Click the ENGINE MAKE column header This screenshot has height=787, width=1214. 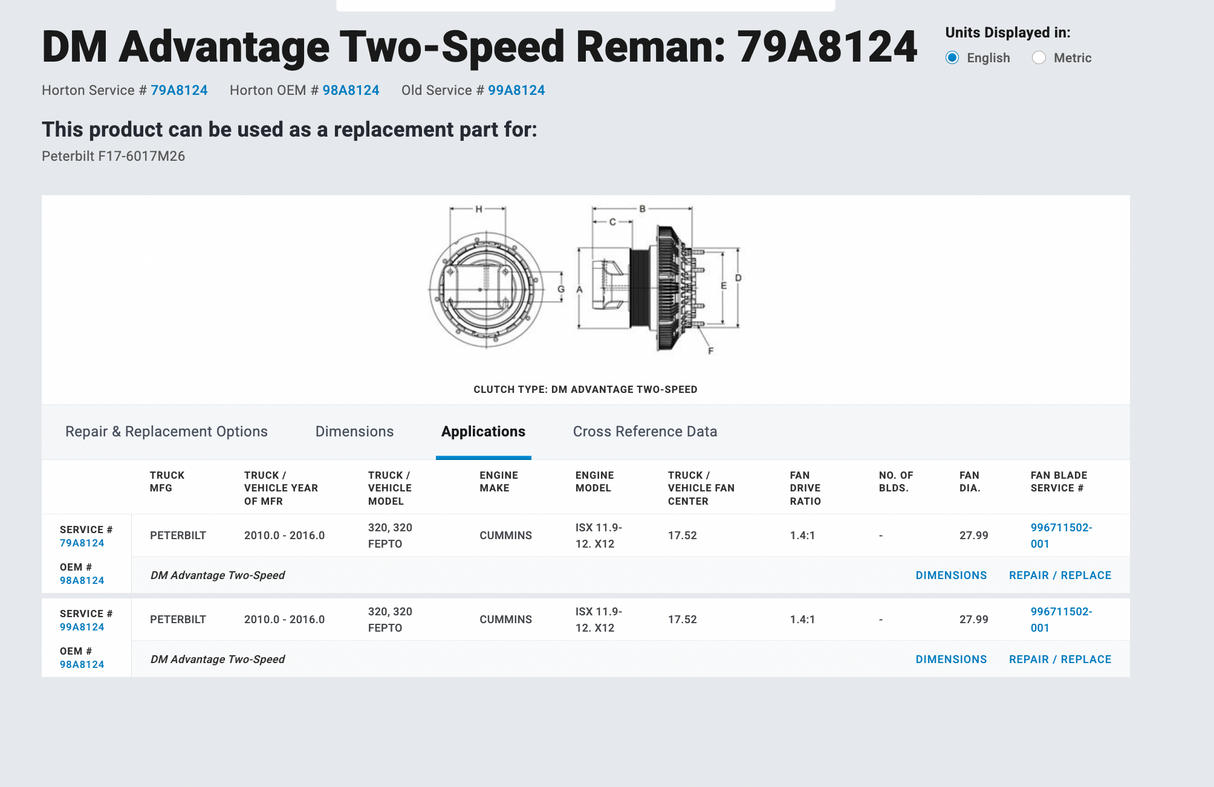(499, 482)
